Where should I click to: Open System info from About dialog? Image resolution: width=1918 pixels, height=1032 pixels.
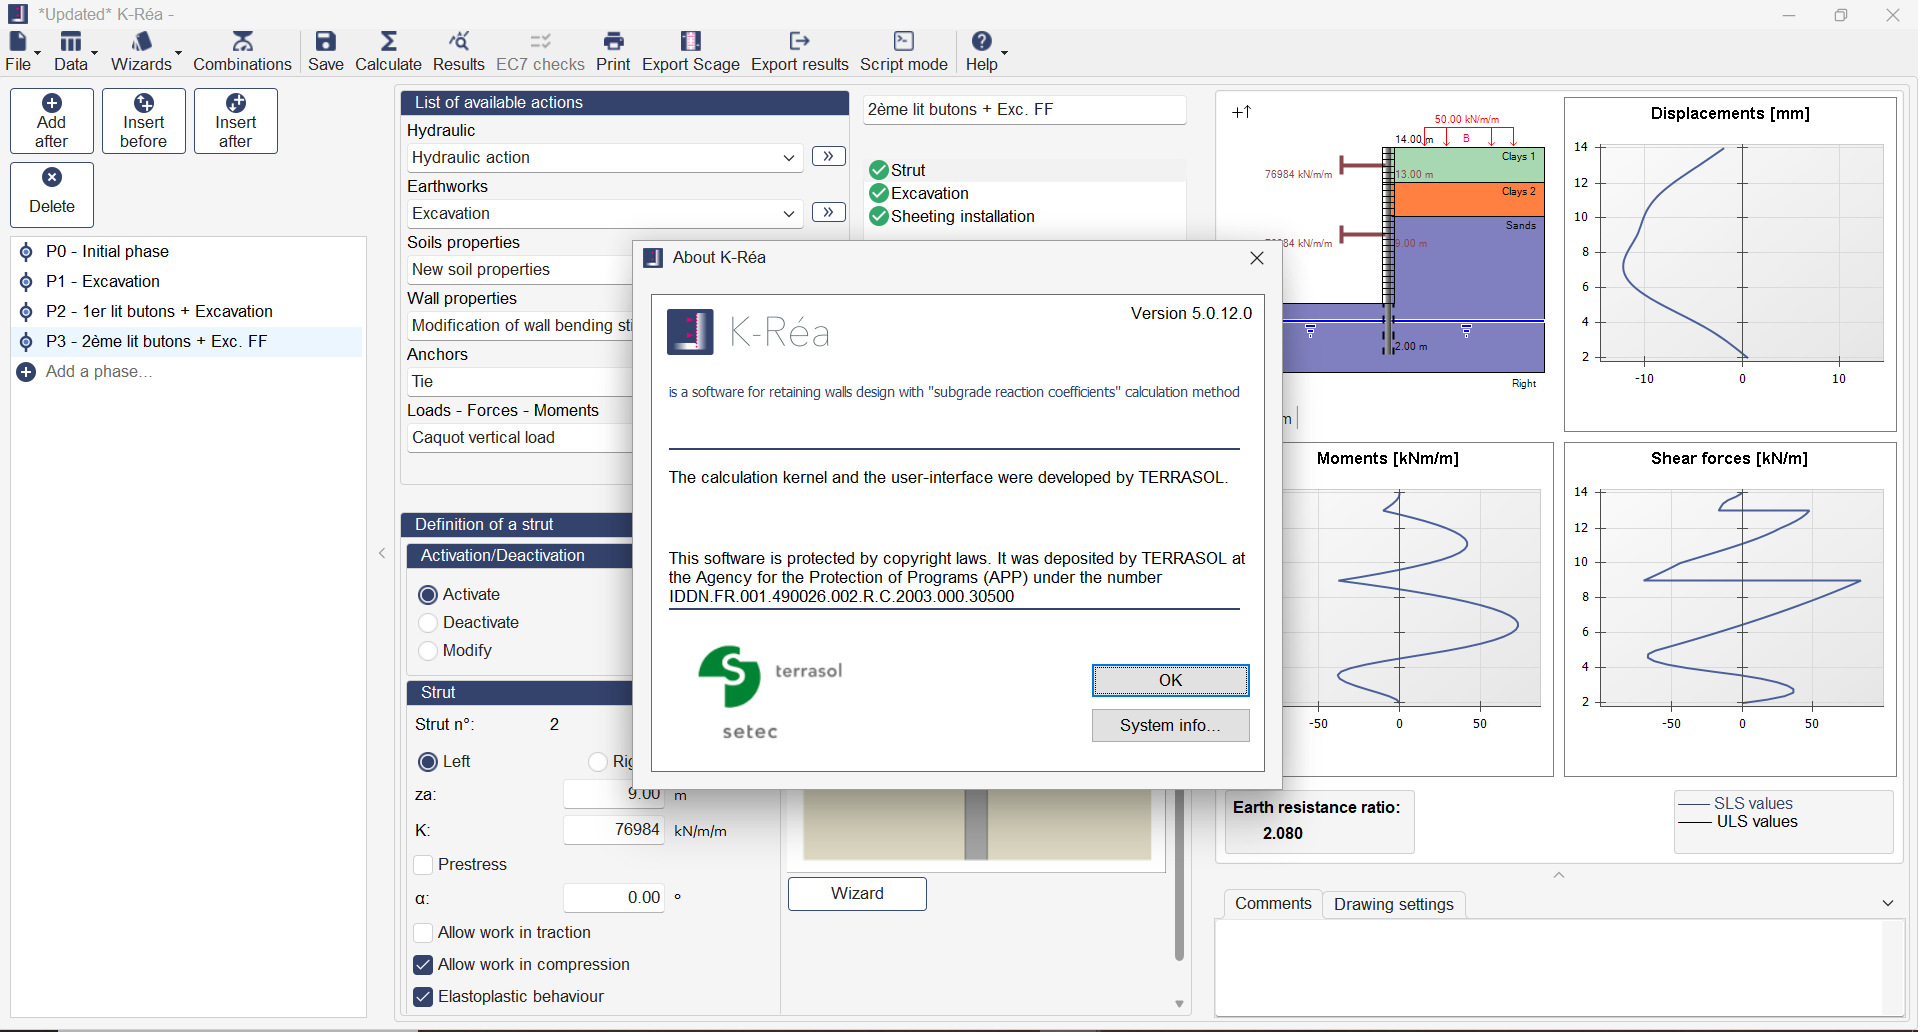click(x=1170, y=725)
